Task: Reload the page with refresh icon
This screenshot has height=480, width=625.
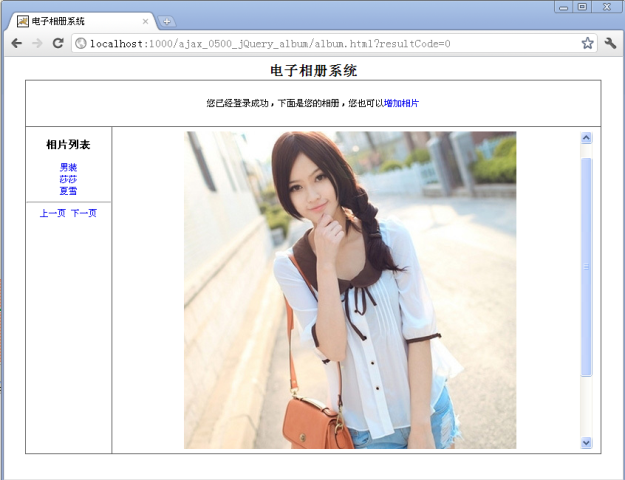Action: click(58, 43)
